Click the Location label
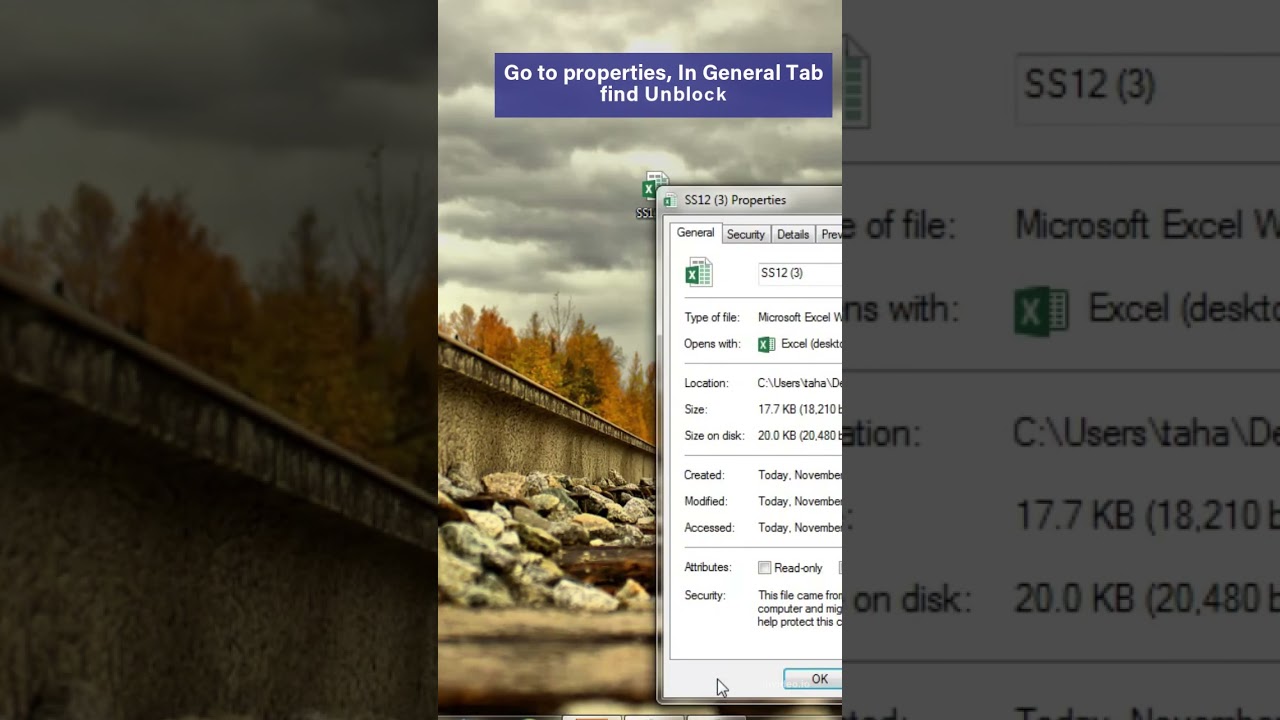The image size is (1280, 720). pos(706,383)
